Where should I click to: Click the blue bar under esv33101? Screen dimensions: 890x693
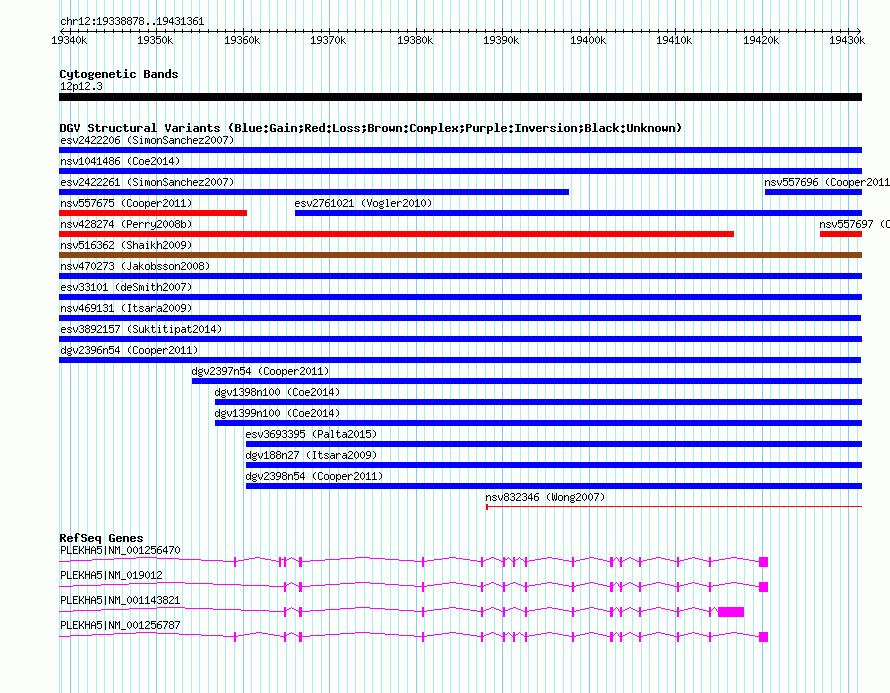click(x=460, y=297)
